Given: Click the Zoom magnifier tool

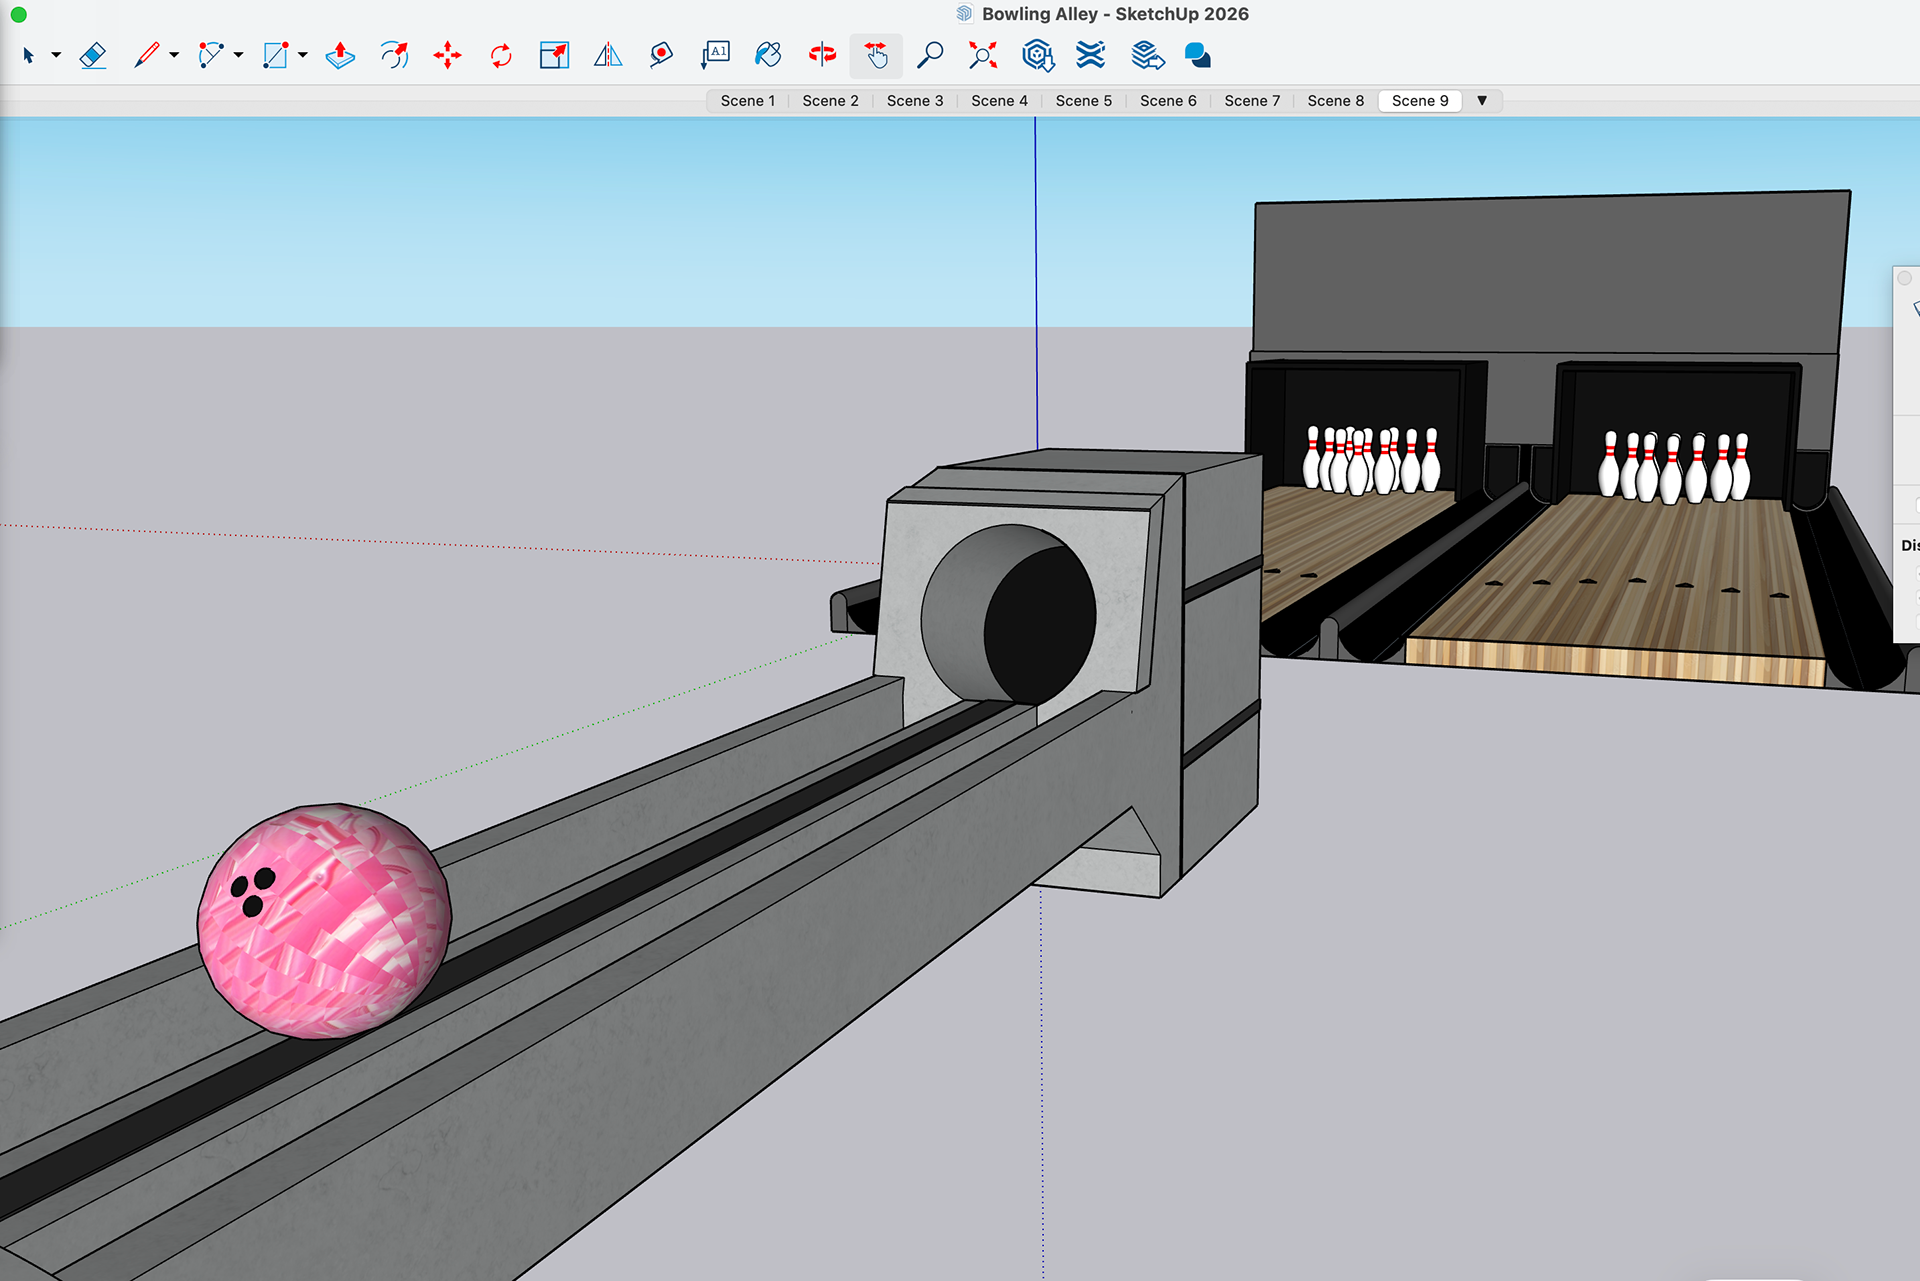Looking at the screenshot, I should click(x=930, y=55).
